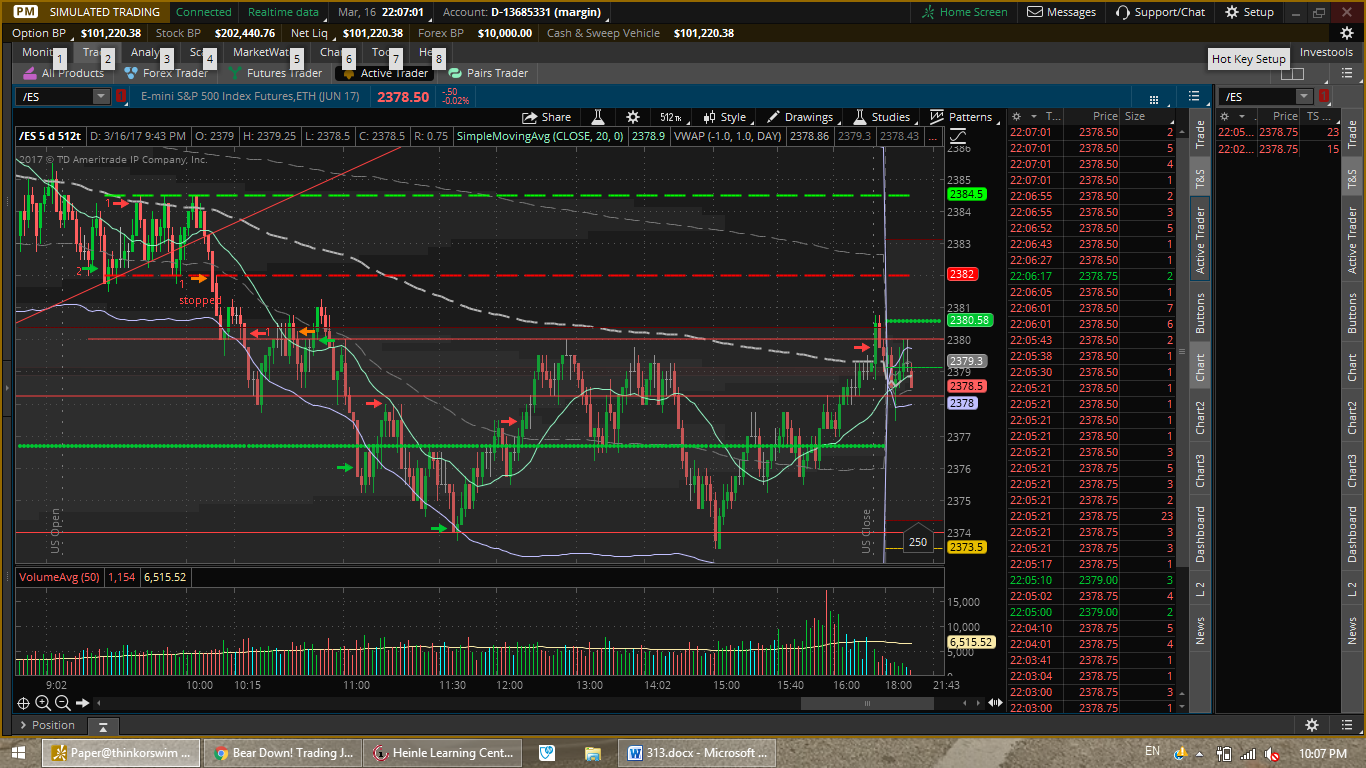Image resolution: width=1366 pixels, height=768 pixels.
Task: Toggle the layout split icon under Hot Key Setup
Action: point(1292,73)
